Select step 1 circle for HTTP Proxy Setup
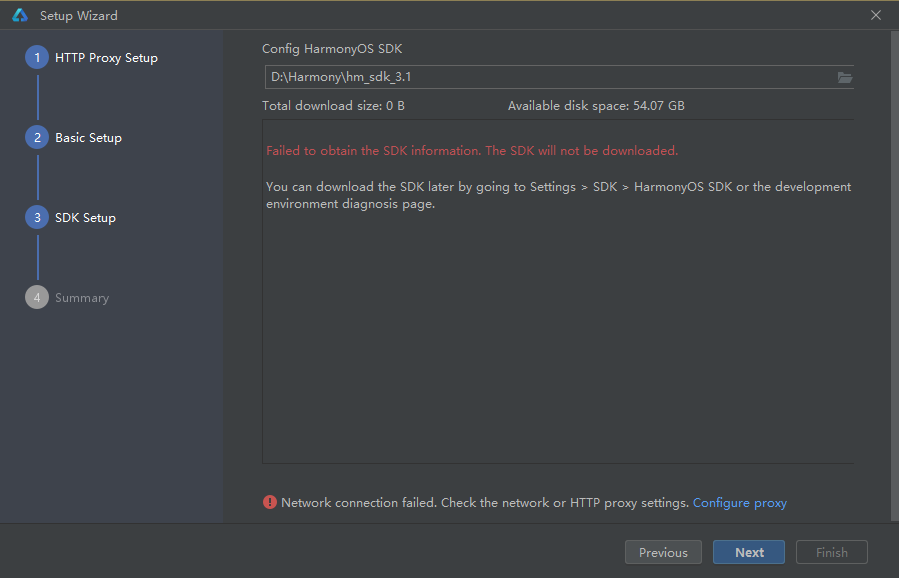899x578 pixels. (x=37, y=58)
